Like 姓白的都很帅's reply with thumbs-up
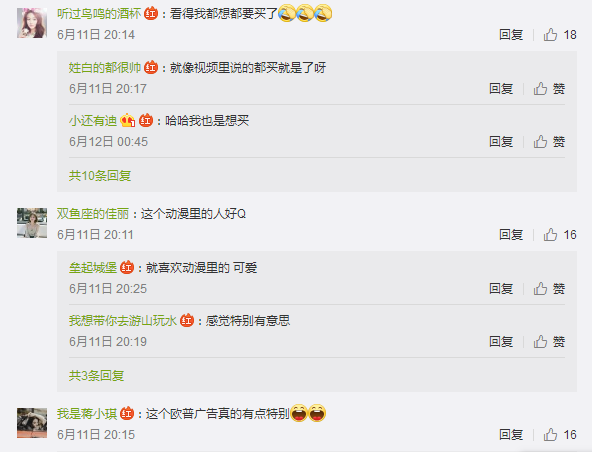592x452 pixels. click(x=549, y=89)
